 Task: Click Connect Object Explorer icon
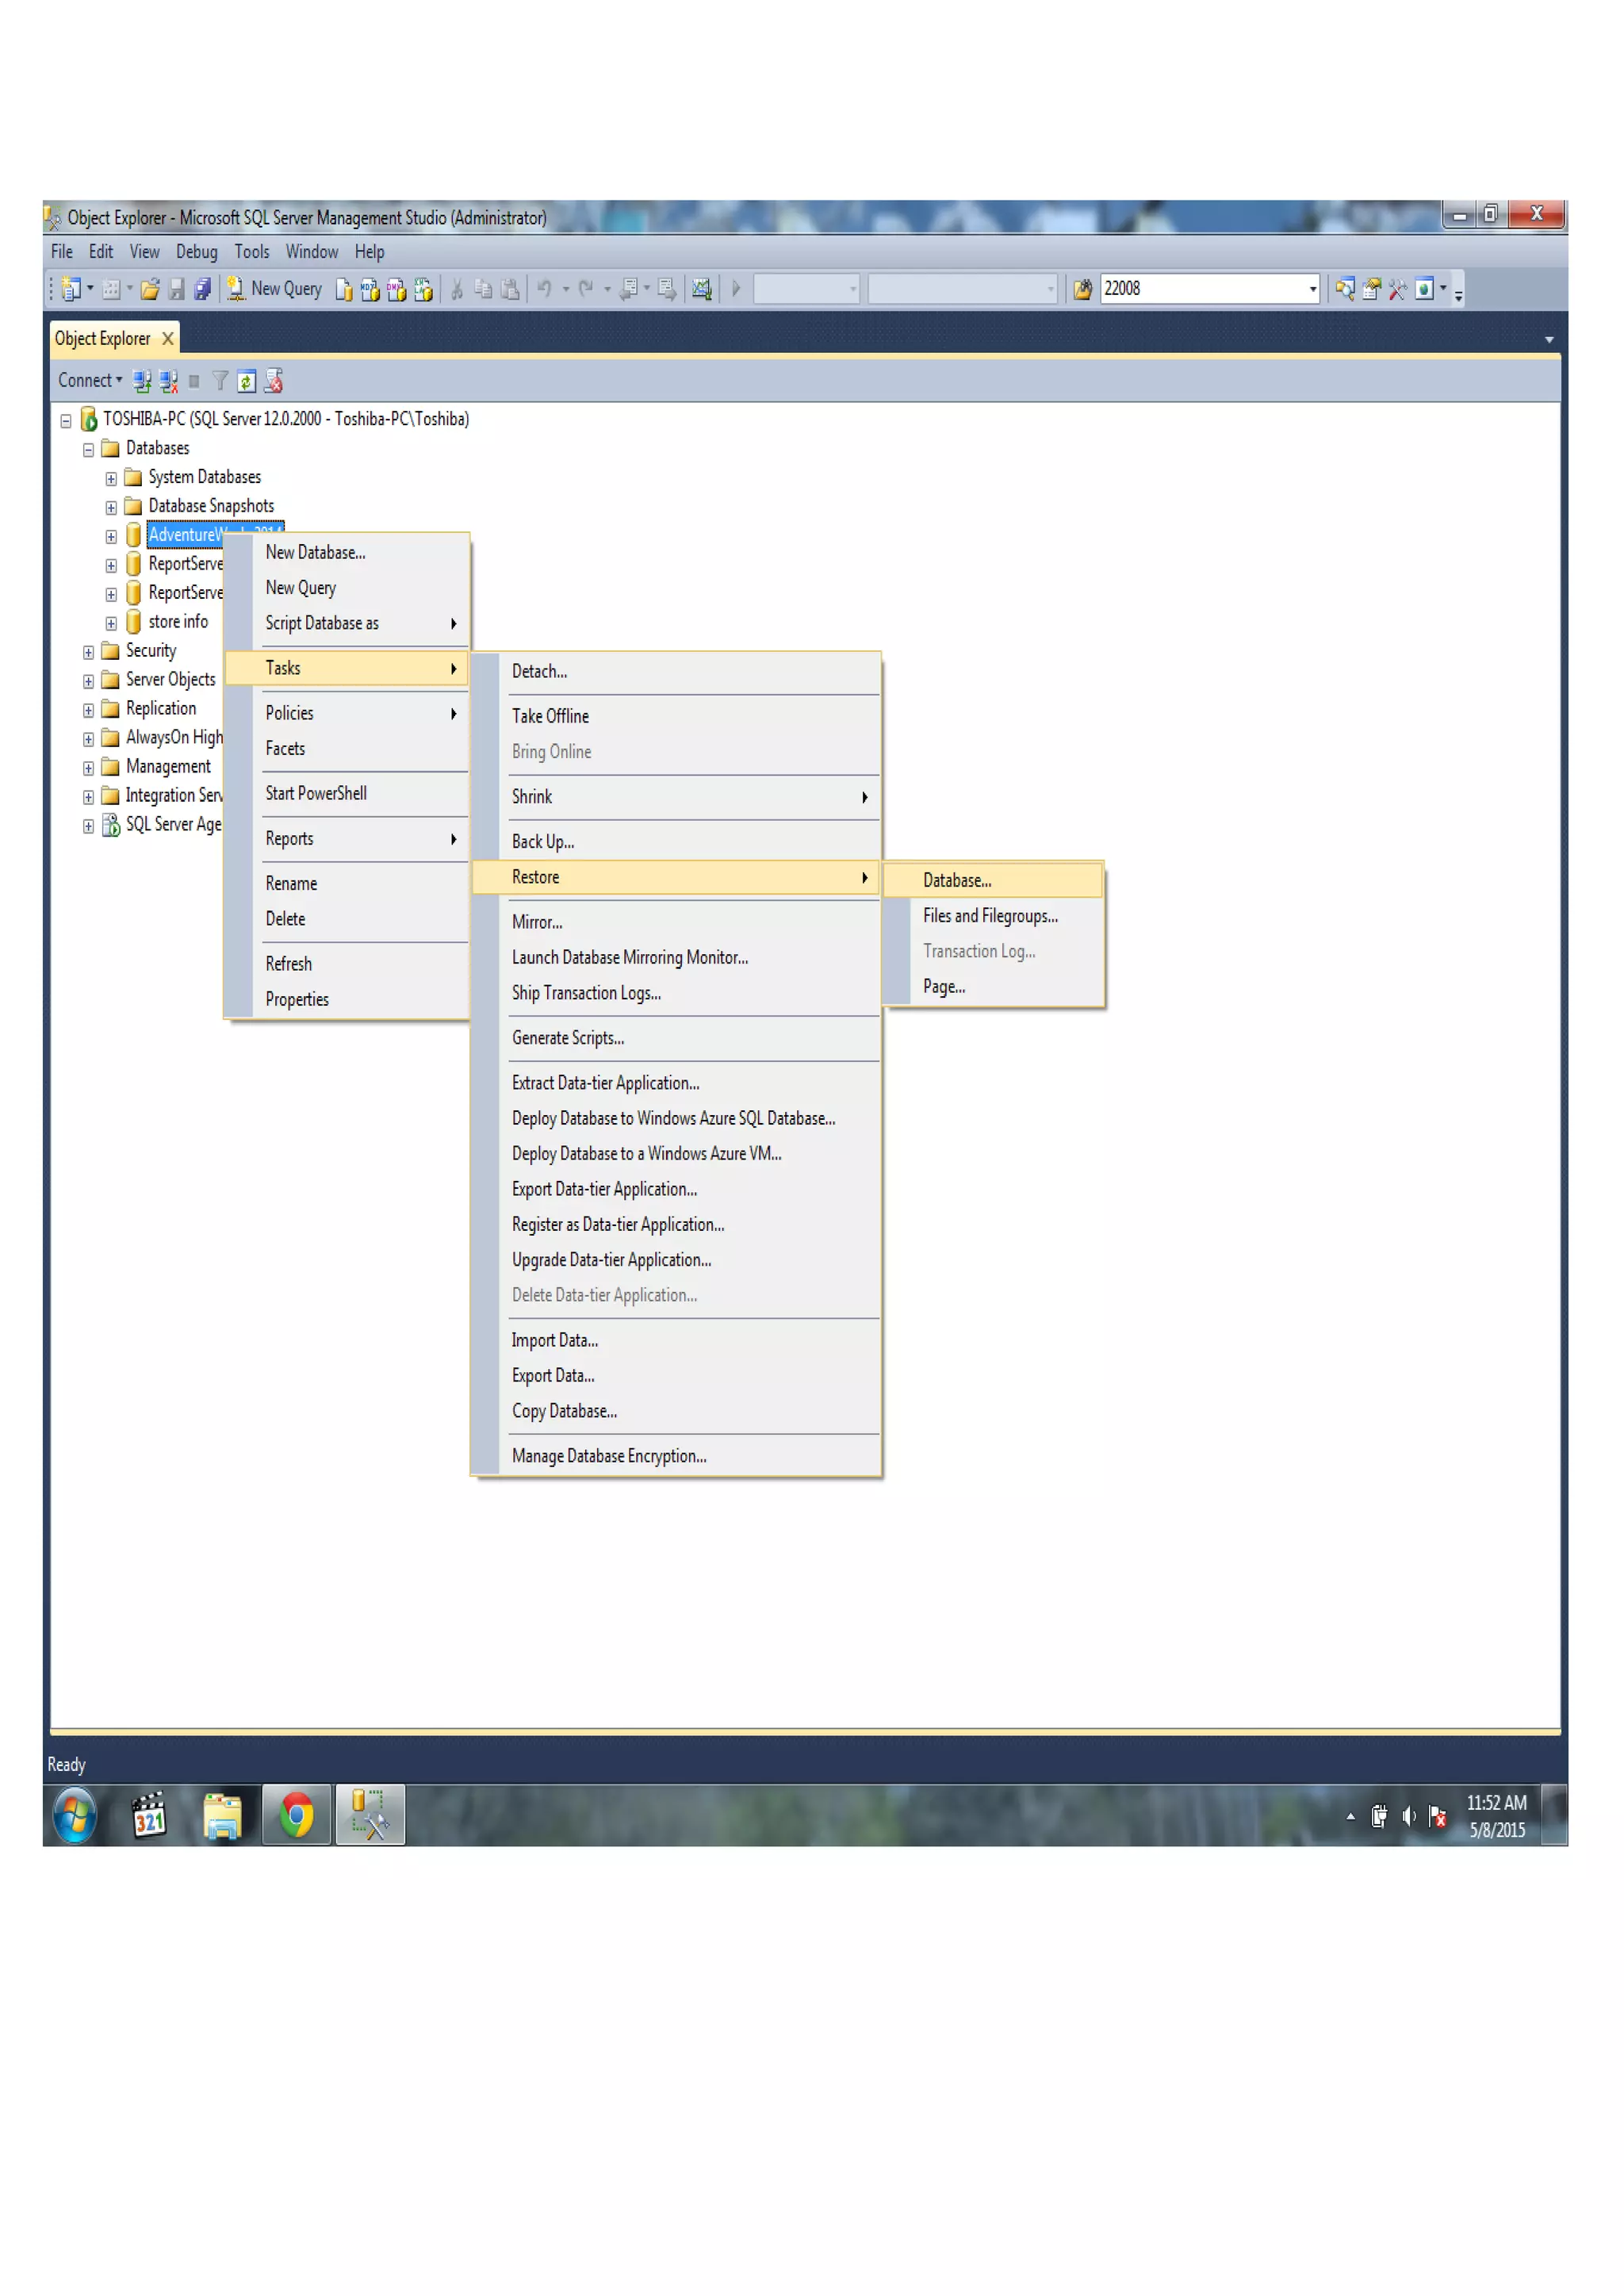click(x=142, y=381)
